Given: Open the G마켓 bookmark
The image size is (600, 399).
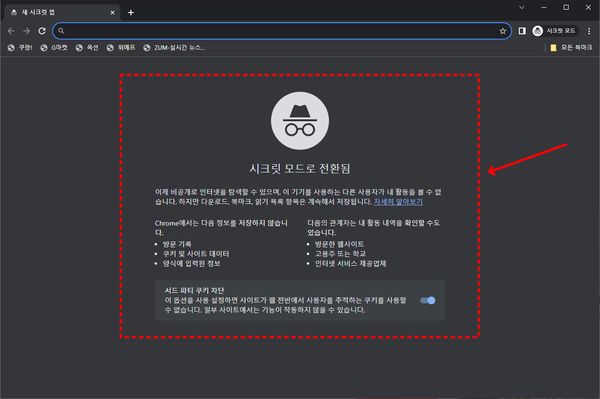Looking at the screenshot, I should click(x=54, y=47).
